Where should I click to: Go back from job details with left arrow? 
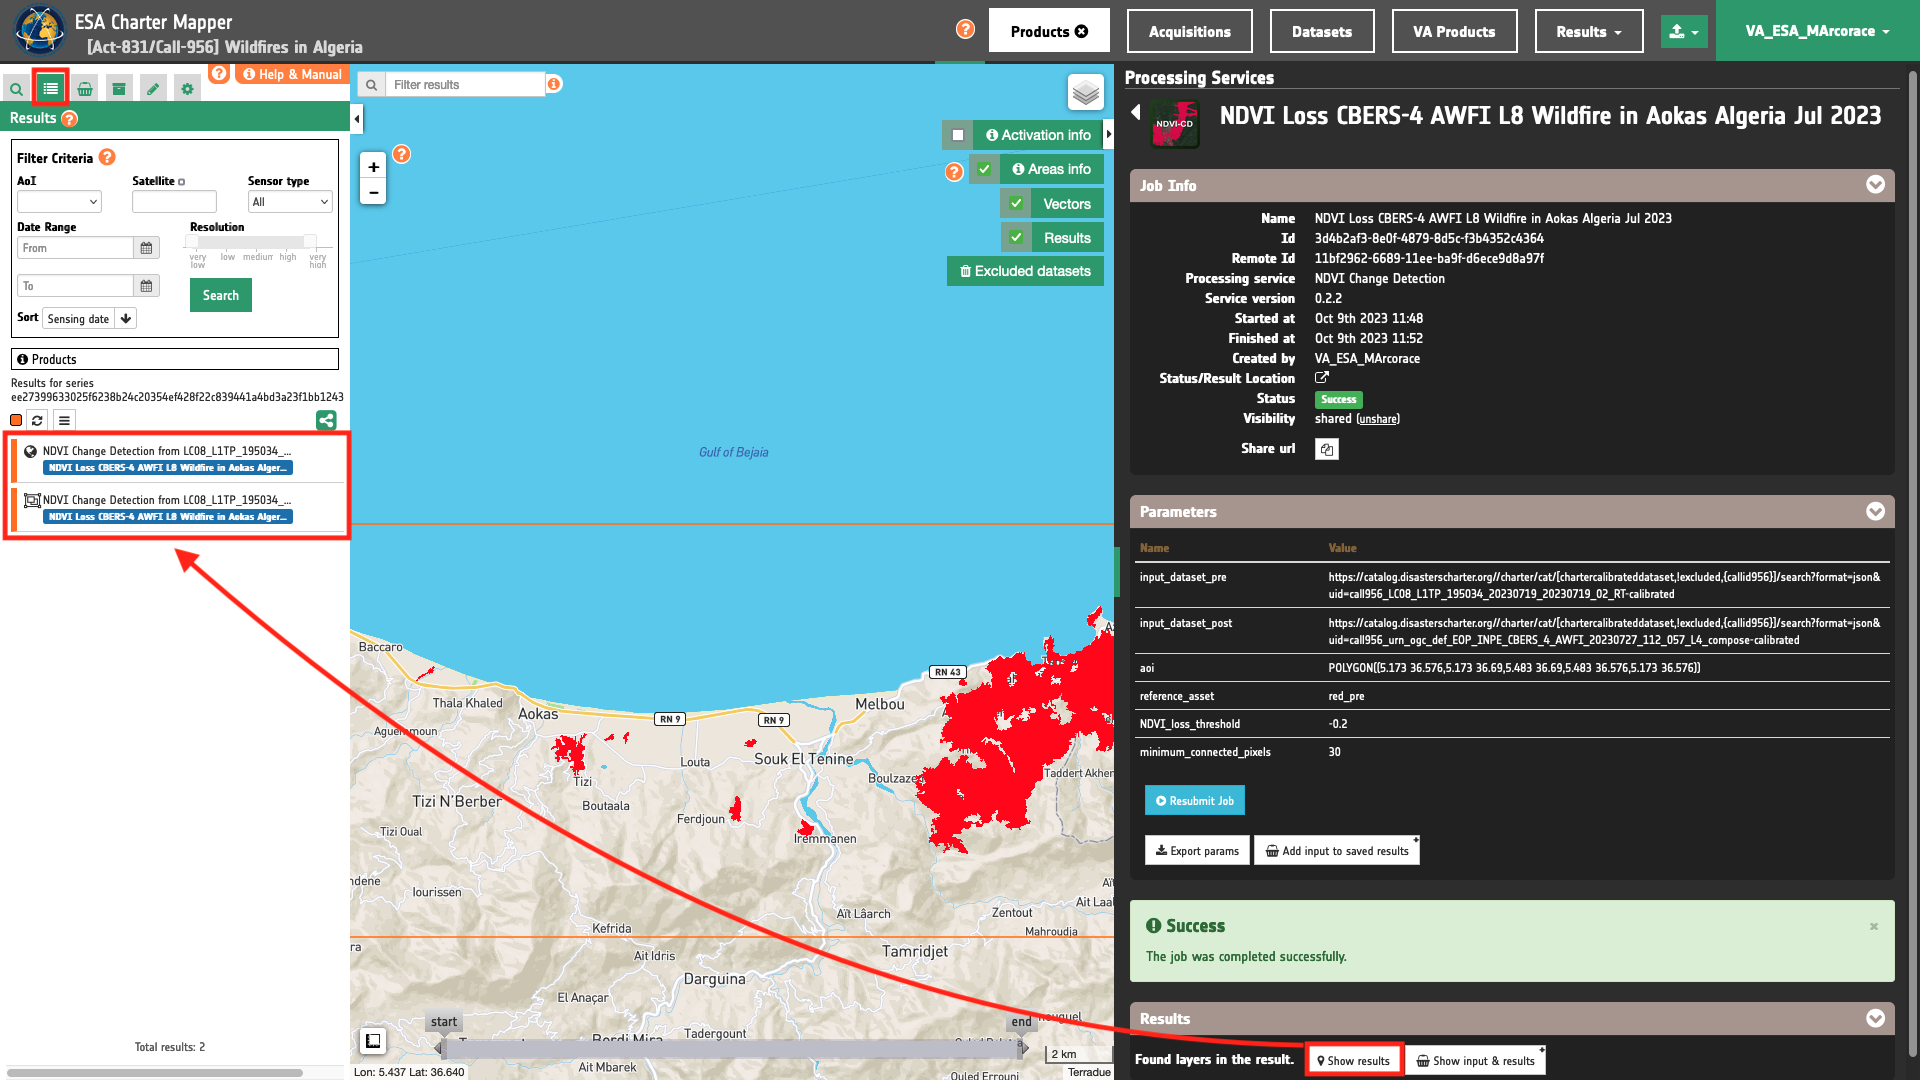pos(1136,112)
